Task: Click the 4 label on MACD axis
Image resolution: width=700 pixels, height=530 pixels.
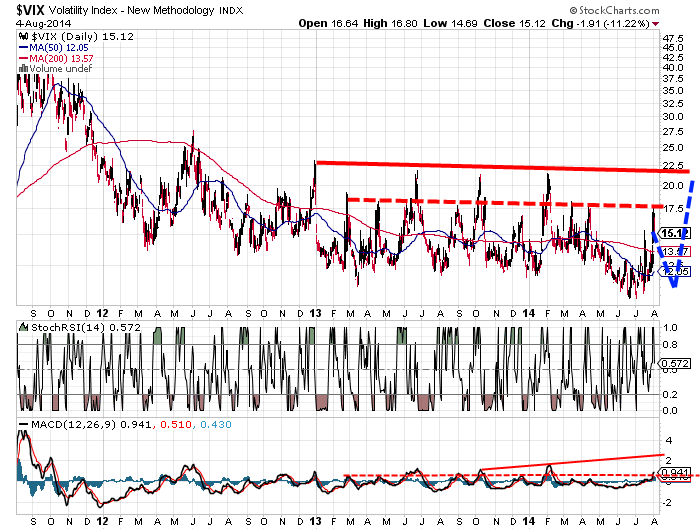Action: point(668,440)
